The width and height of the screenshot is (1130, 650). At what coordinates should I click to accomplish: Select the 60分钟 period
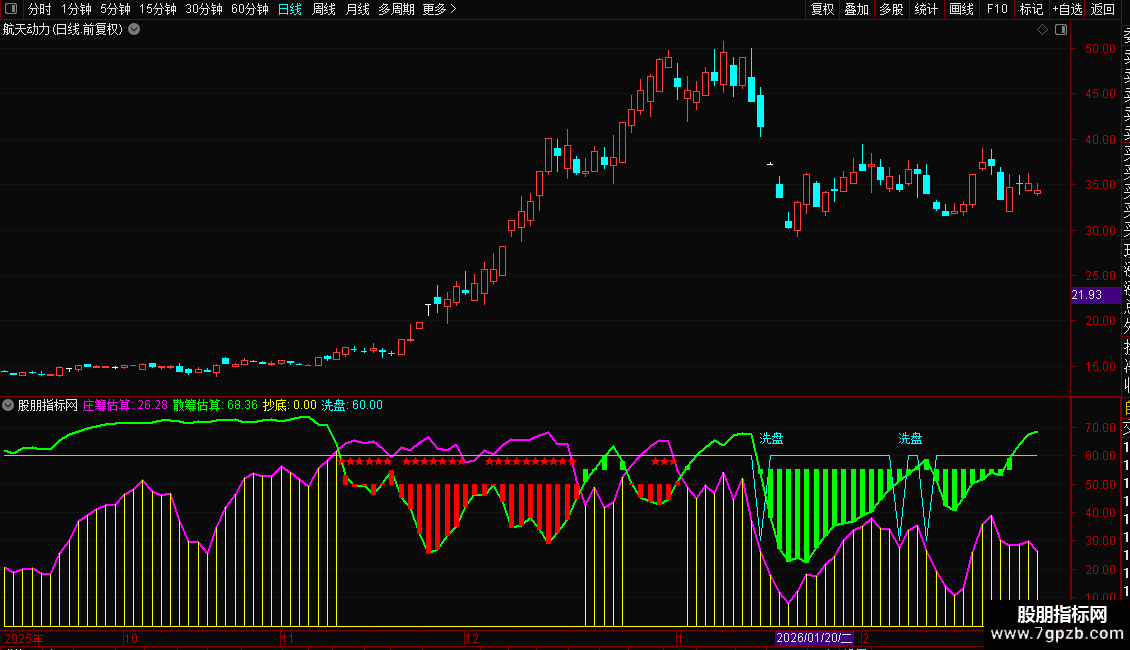pyautogui.click(x=249, y=9)
